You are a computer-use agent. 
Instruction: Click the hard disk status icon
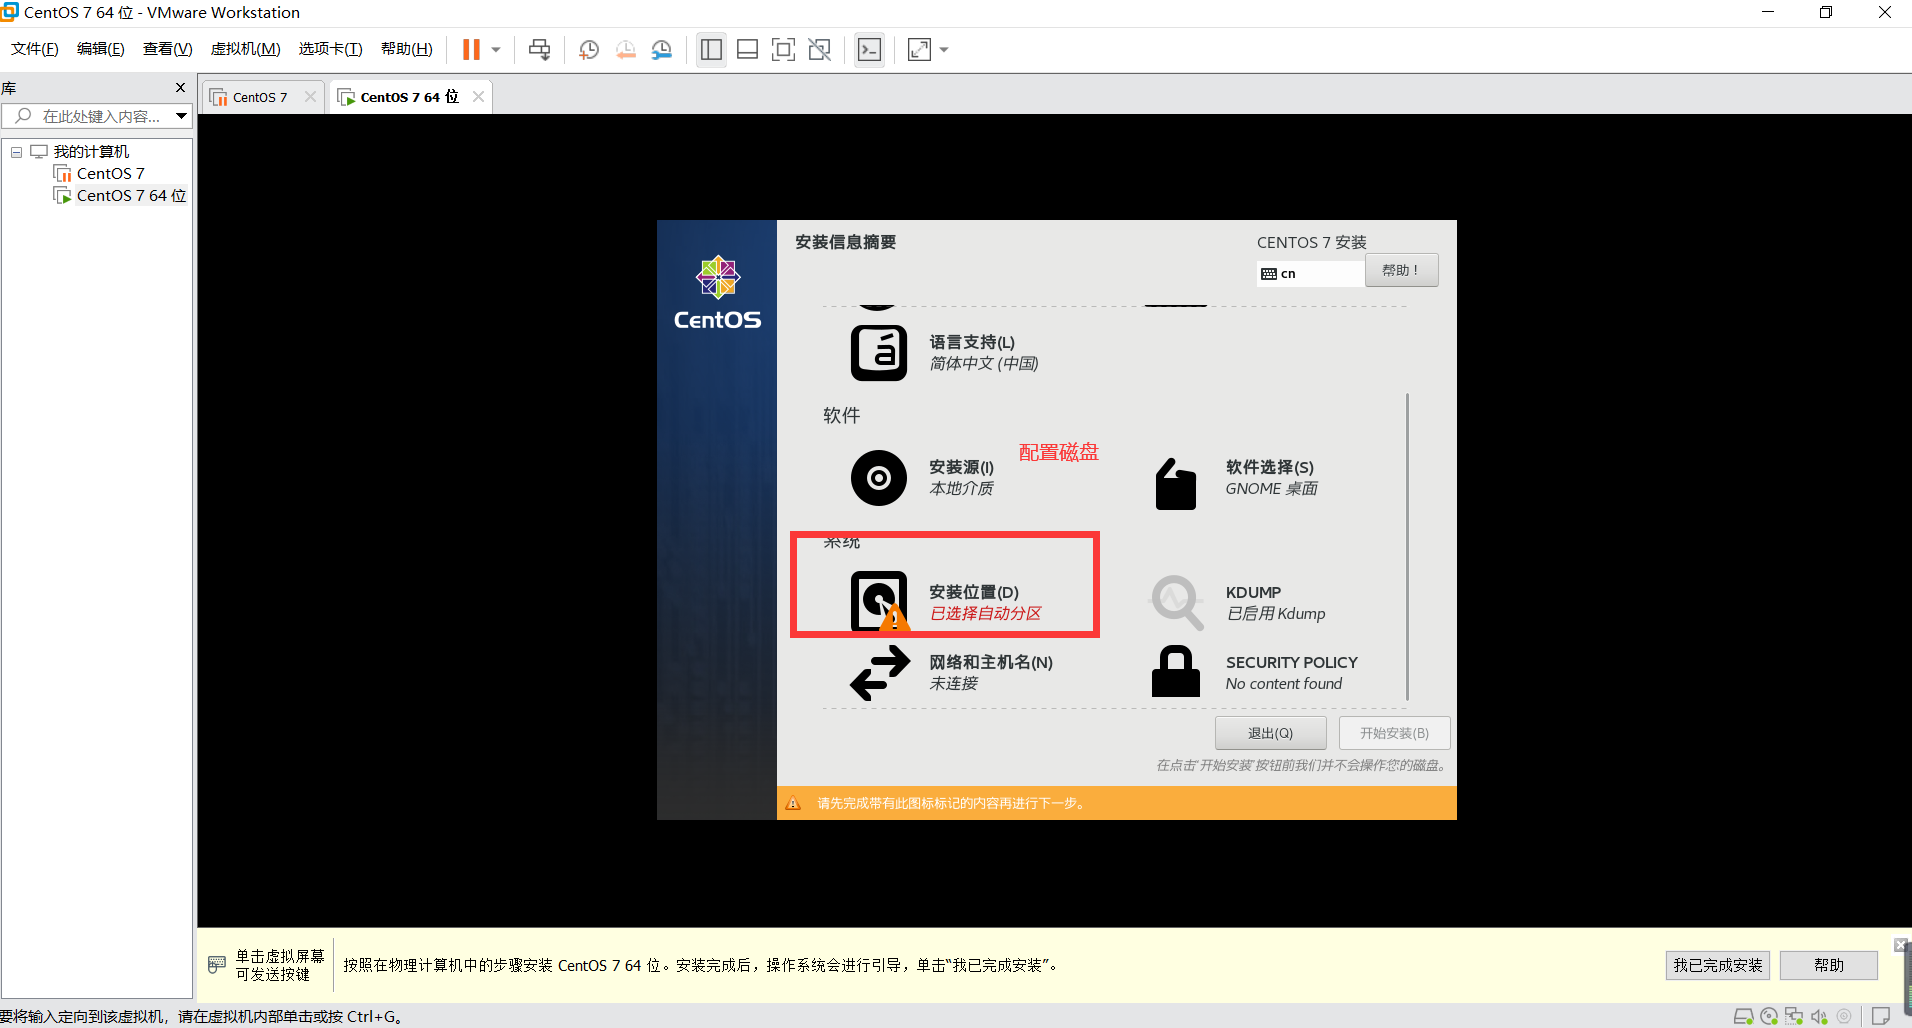click(1743, 1016)
